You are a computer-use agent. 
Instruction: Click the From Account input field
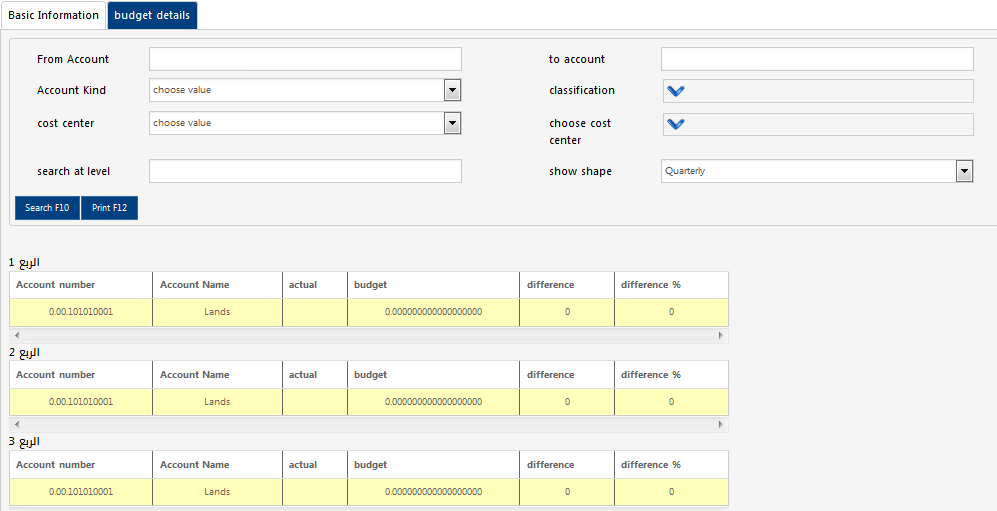pos(305,59)
